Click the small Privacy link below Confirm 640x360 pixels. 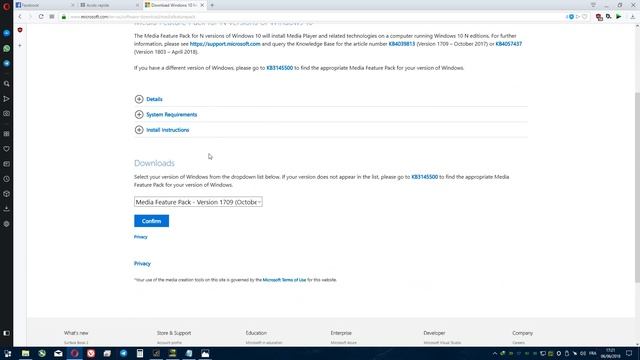point(140,237)
